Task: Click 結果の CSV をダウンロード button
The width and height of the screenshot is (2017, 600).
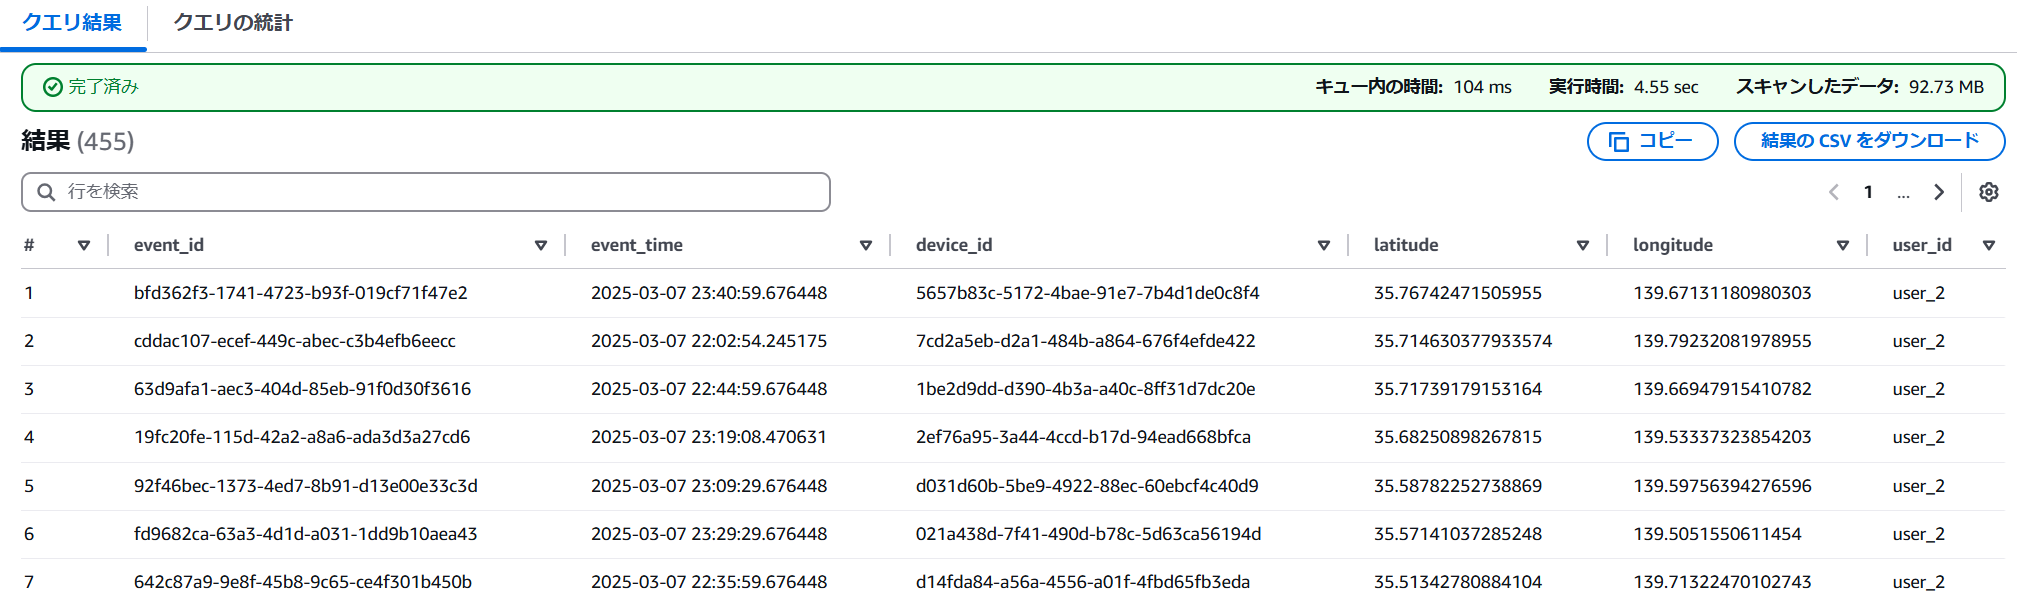Action: tap(1869, 141)
